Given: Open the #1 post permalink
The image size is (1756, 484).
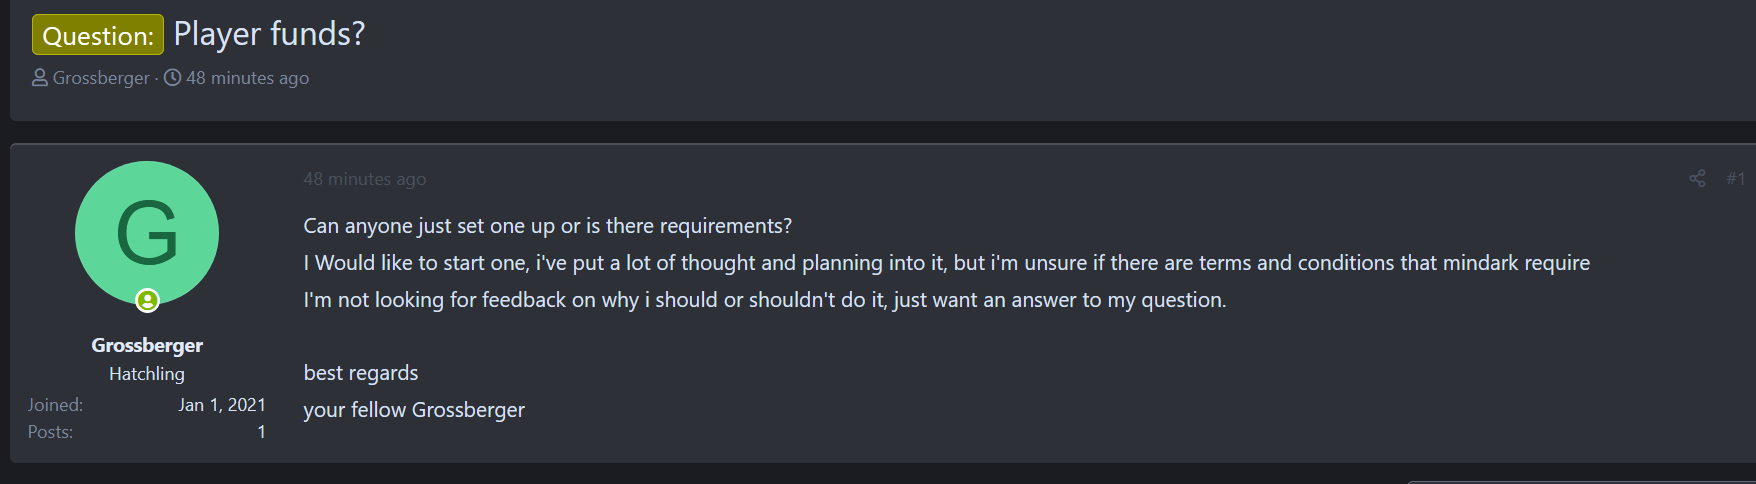Looking at the screenshot, I should click(1735, 179).
